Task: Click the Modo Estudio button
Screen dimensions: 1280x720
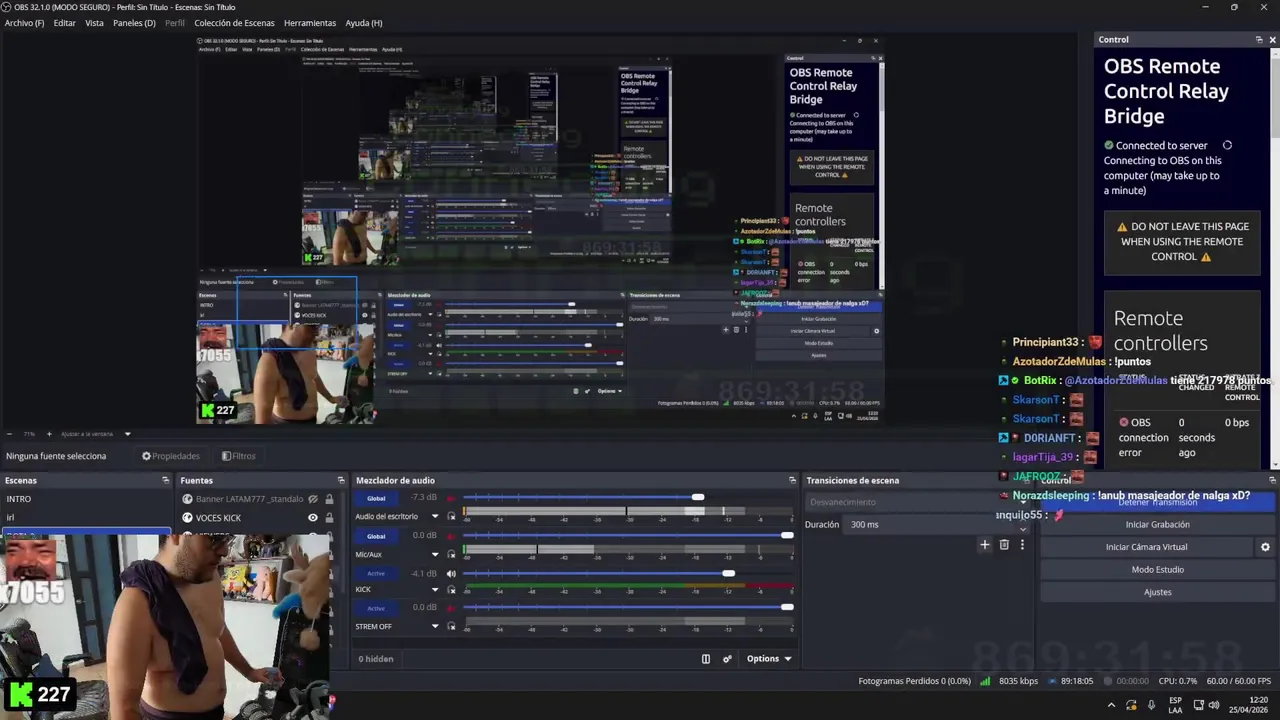Action: tap(1157, 570)
